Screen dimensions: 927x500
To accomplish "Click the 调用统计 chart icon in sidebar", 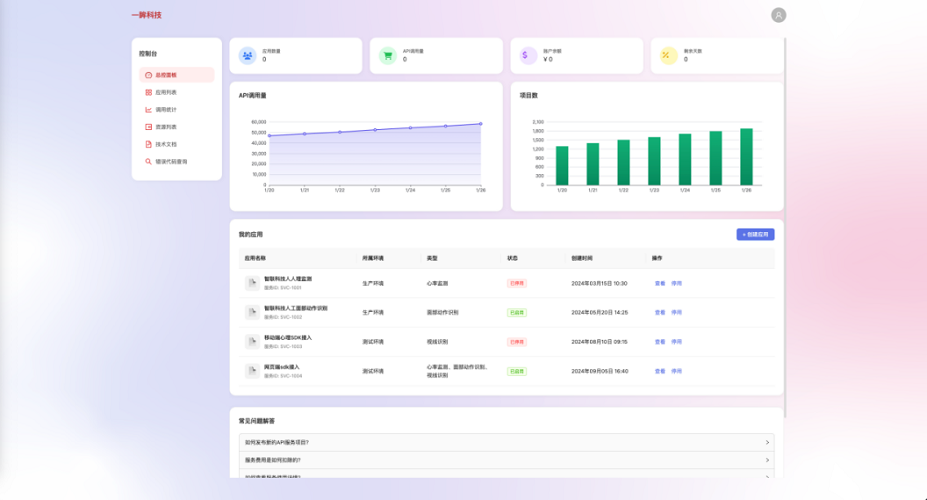I will pos(148,109).
